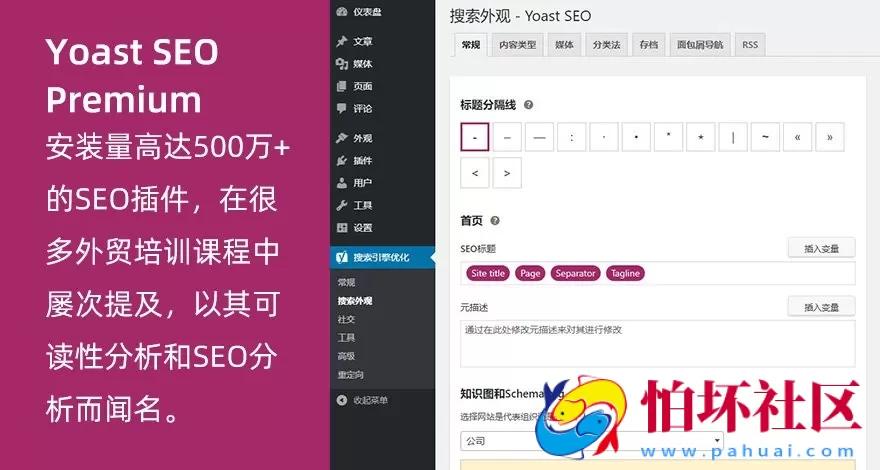
Task: Select the "«" title separator
Action: (798, 137)
